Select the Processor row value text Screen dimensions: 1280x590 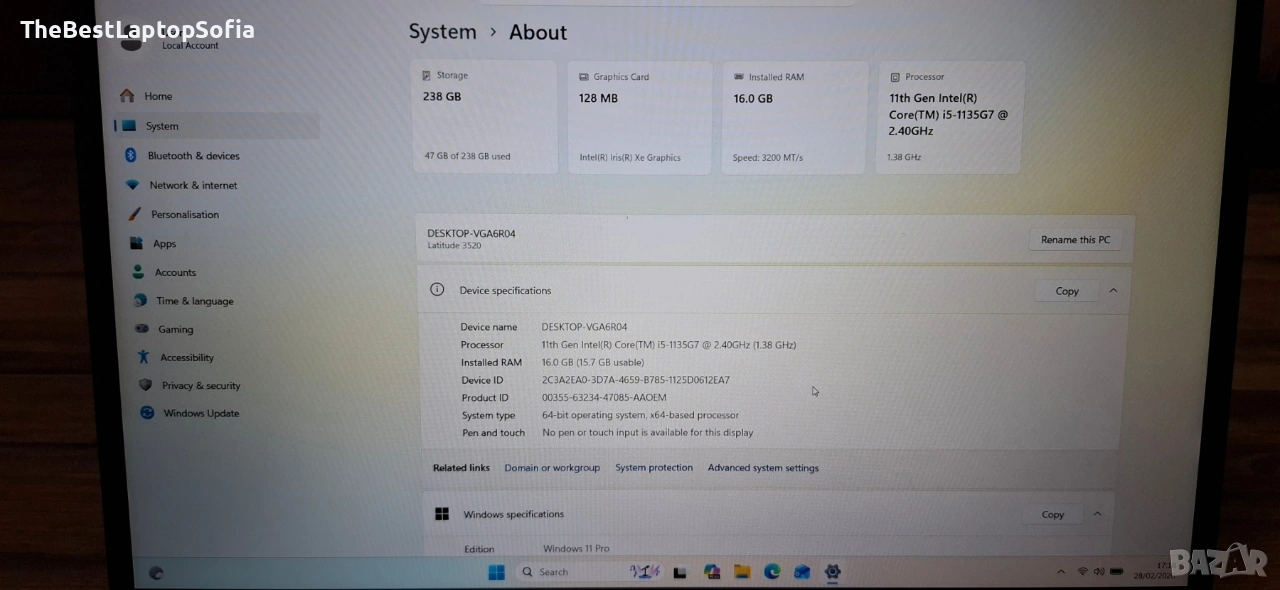[669, 345]
